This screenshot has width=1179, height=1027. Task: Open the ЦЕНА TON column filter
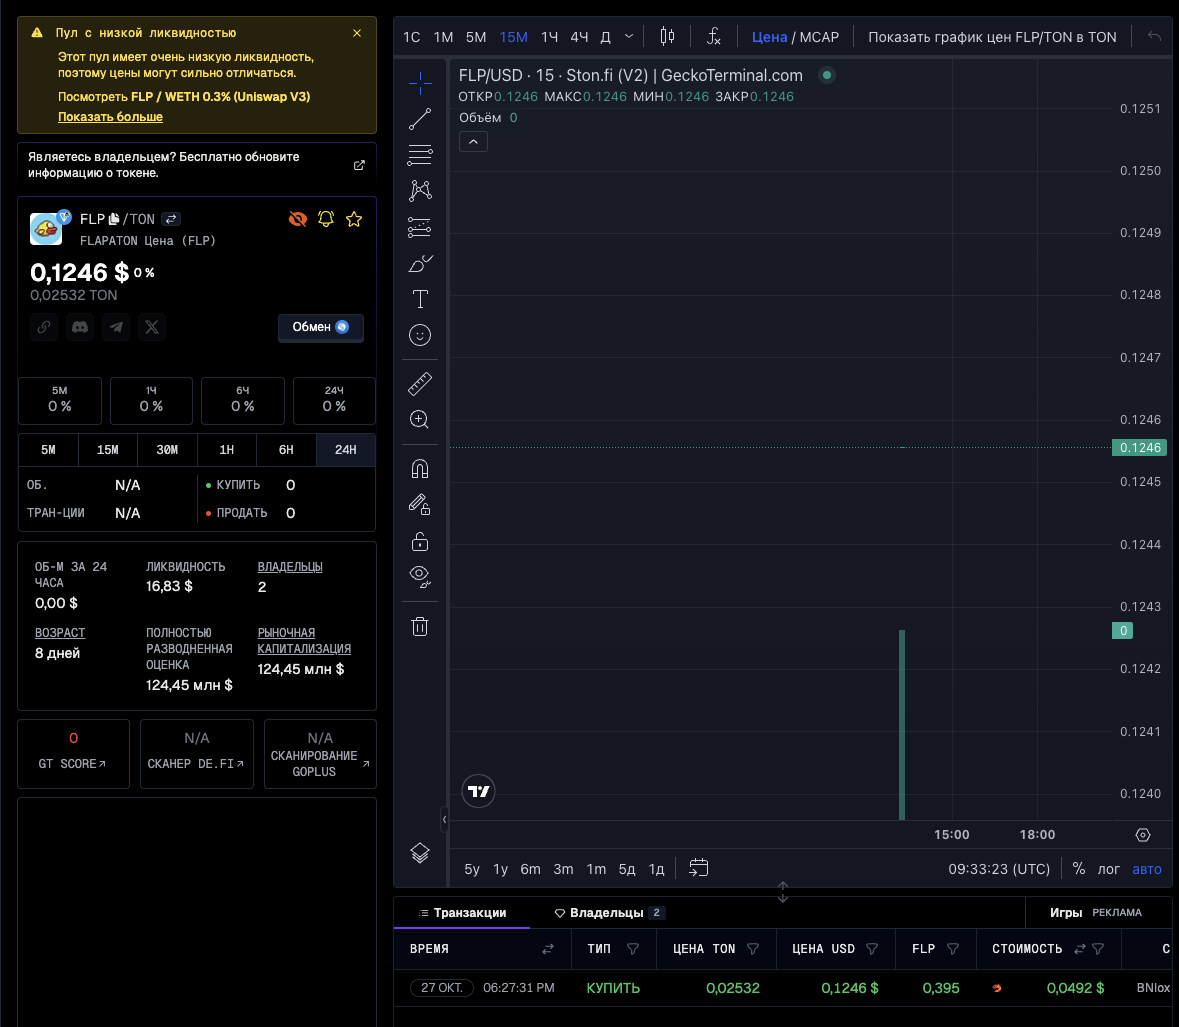753,949
